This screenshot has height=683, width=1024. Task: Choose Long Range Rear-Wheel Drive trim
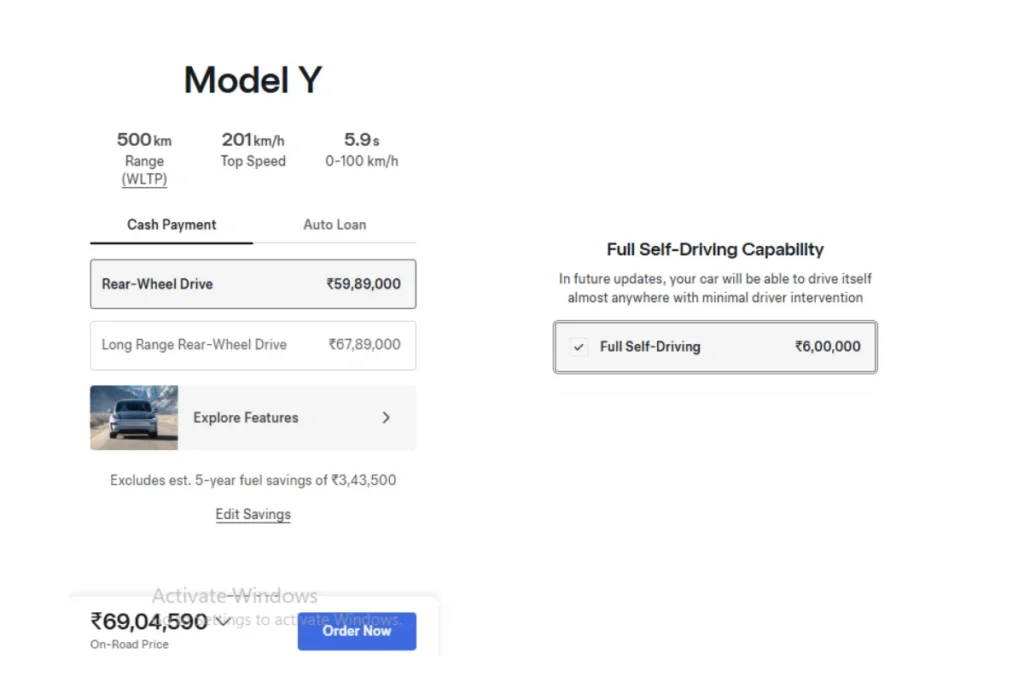coord(253,345)
